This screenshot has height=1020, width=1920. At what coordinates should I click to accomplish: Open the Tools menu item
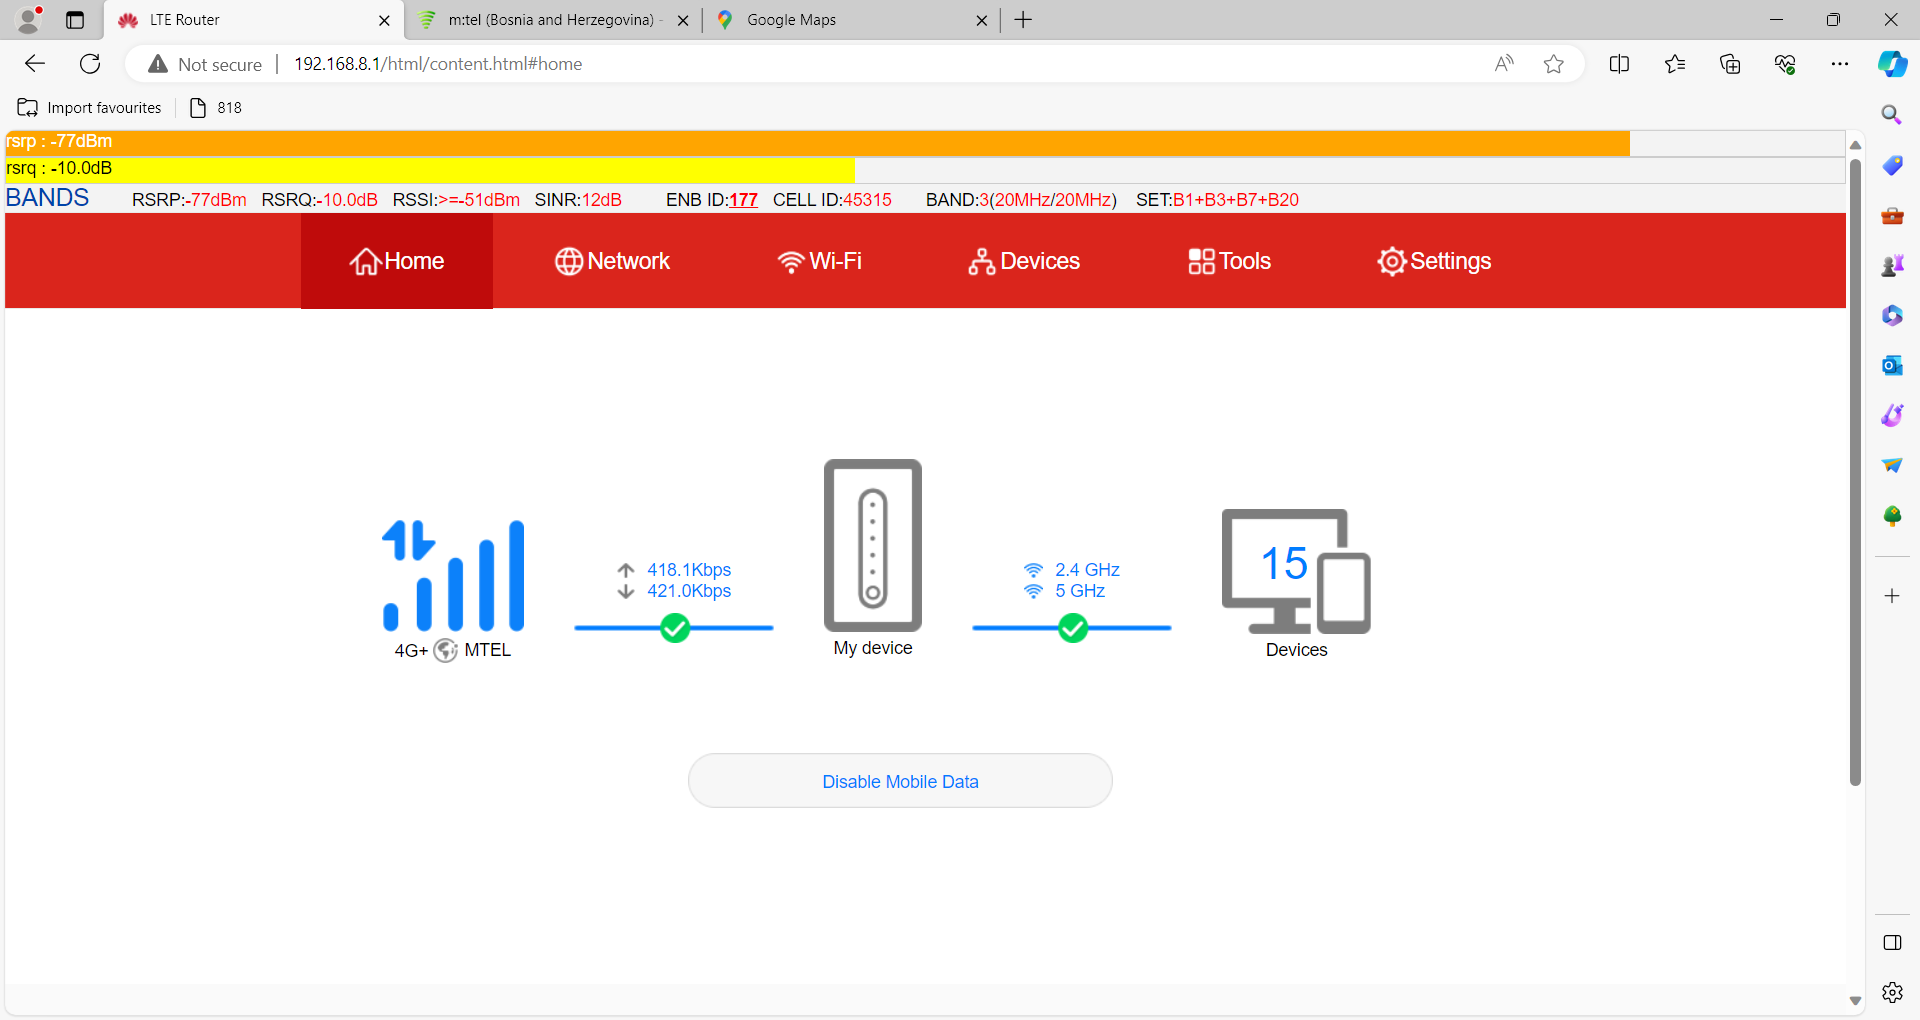tap(1229, 261)
